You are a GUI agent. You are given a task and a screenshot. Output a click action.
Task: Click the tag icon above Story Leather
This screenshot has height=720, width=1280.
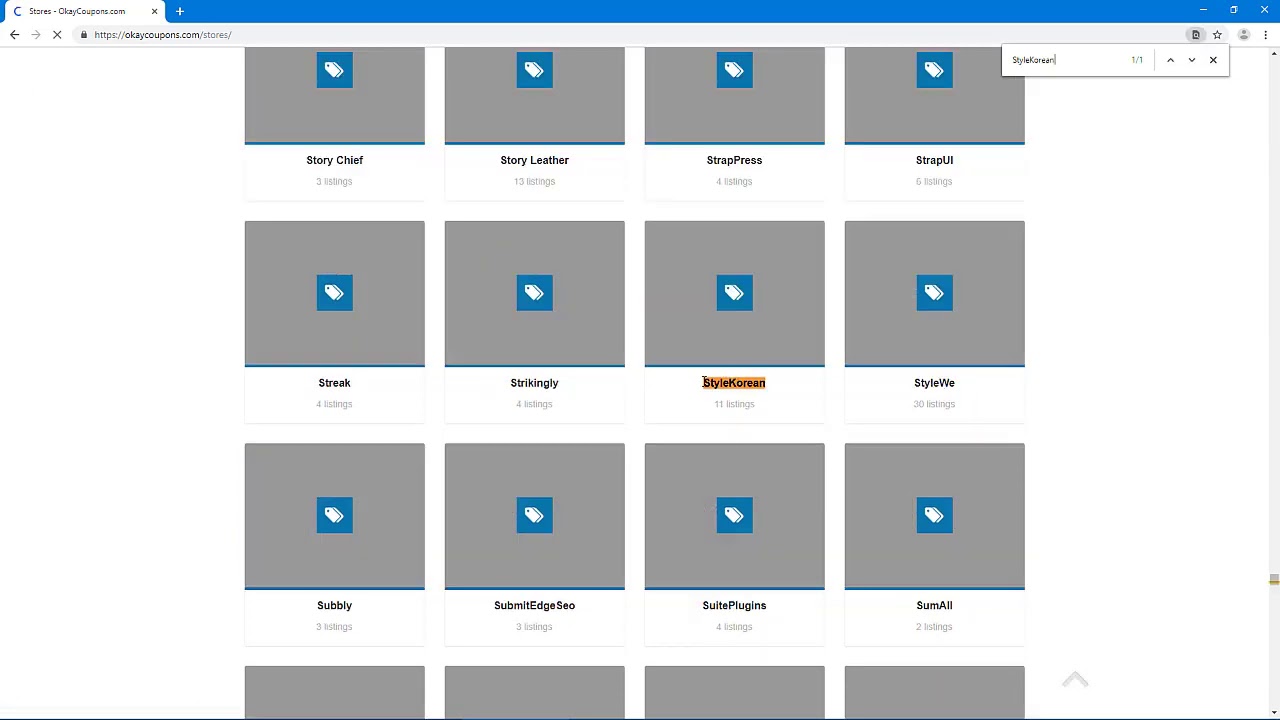[534, 70]
